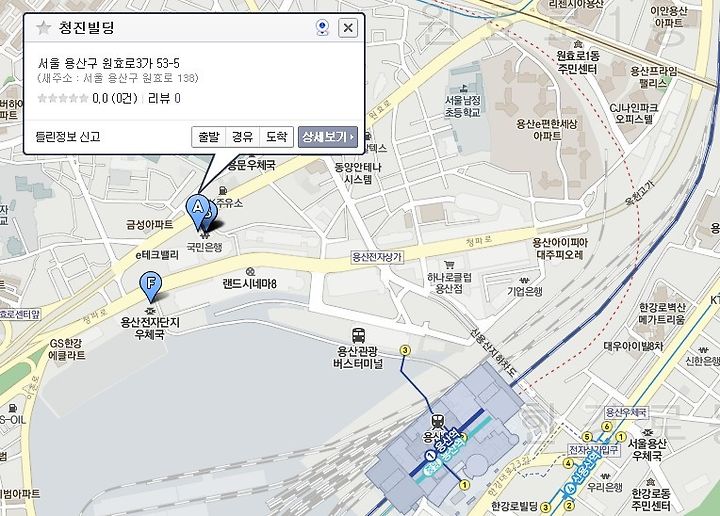Select the blue map marker F
This screenshot has width=720, height=516.
pyautogui.click(x=151, y=286)
